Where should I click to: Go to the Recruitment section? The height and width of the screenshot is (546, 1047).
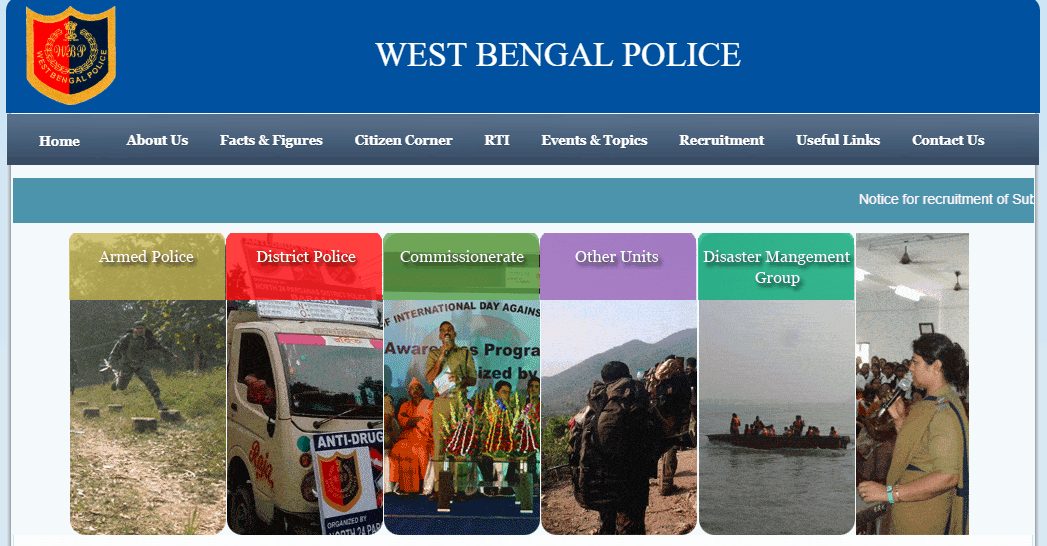[x=722, y=140]
